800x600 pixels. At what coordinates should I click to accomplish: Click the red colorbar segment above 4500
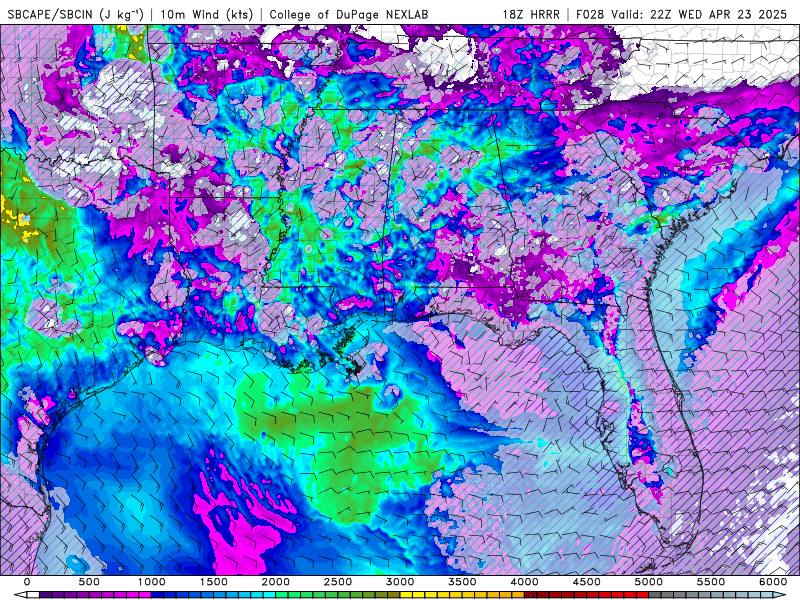tap(593, 595)
